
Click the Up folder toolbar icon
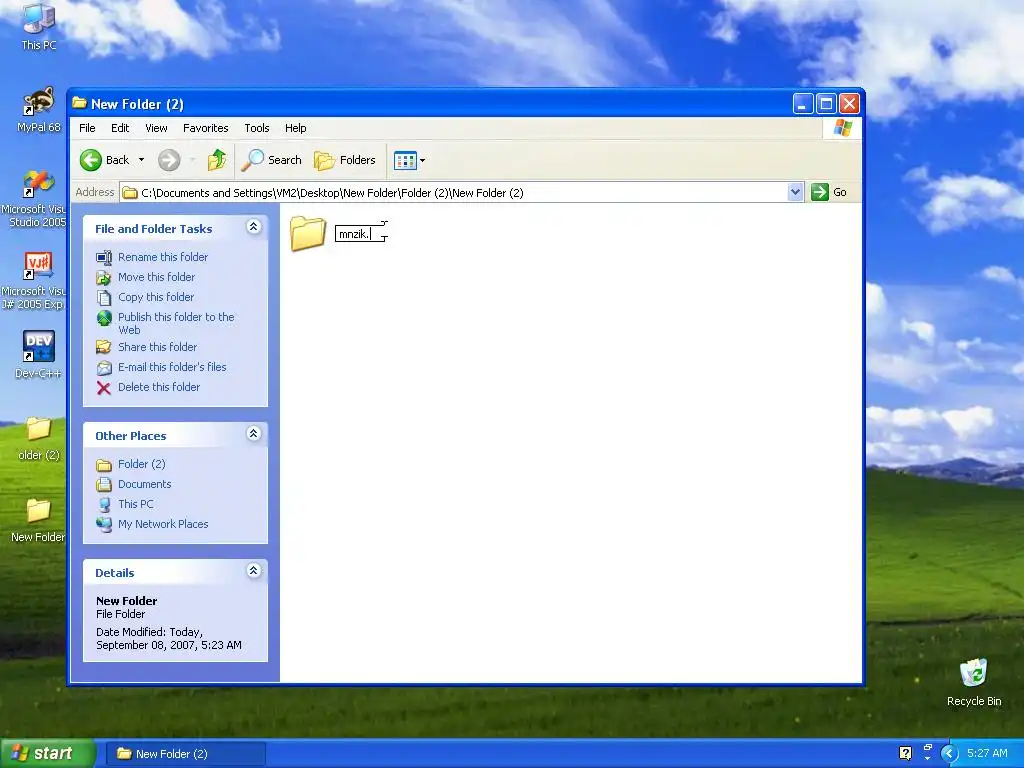[x=216, y=160]
